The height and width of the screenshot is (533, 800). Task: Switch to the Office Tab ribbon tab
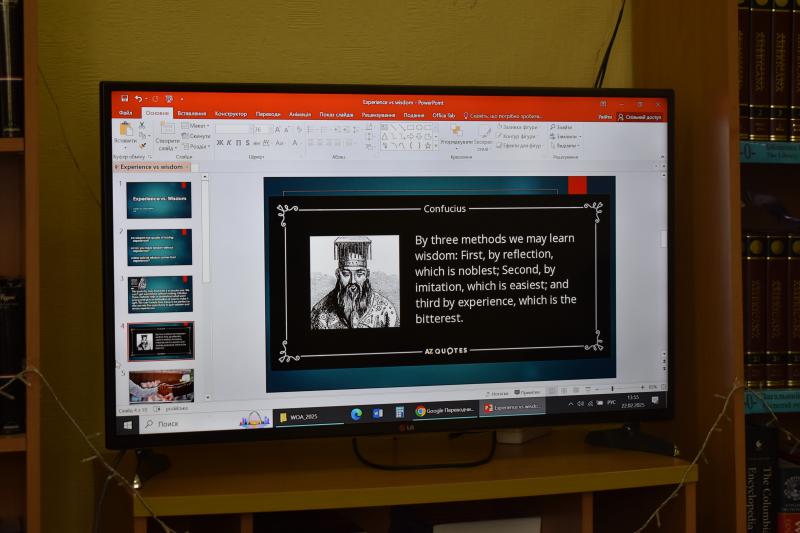[x=443, y=116]
